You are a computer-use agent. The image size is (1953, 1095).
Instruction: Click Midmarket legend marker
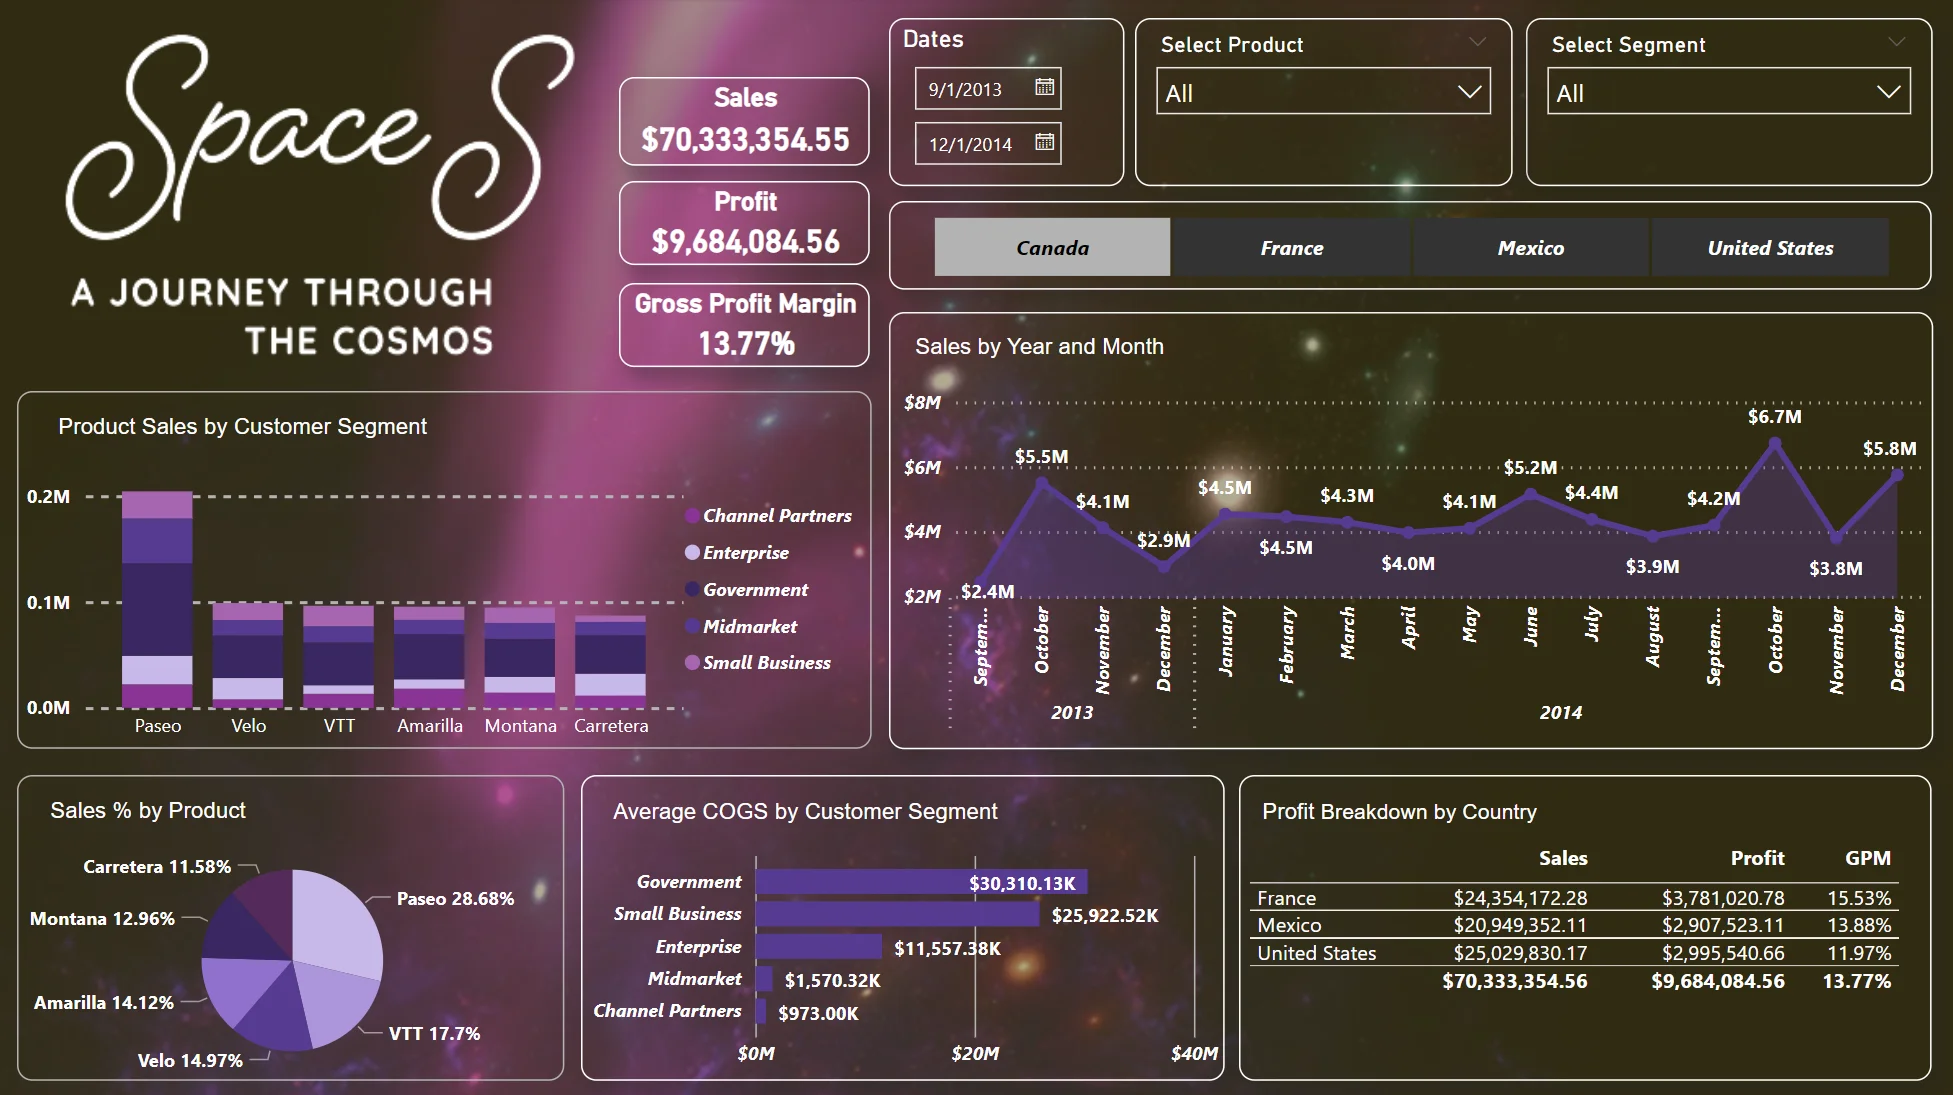[692, 627]
